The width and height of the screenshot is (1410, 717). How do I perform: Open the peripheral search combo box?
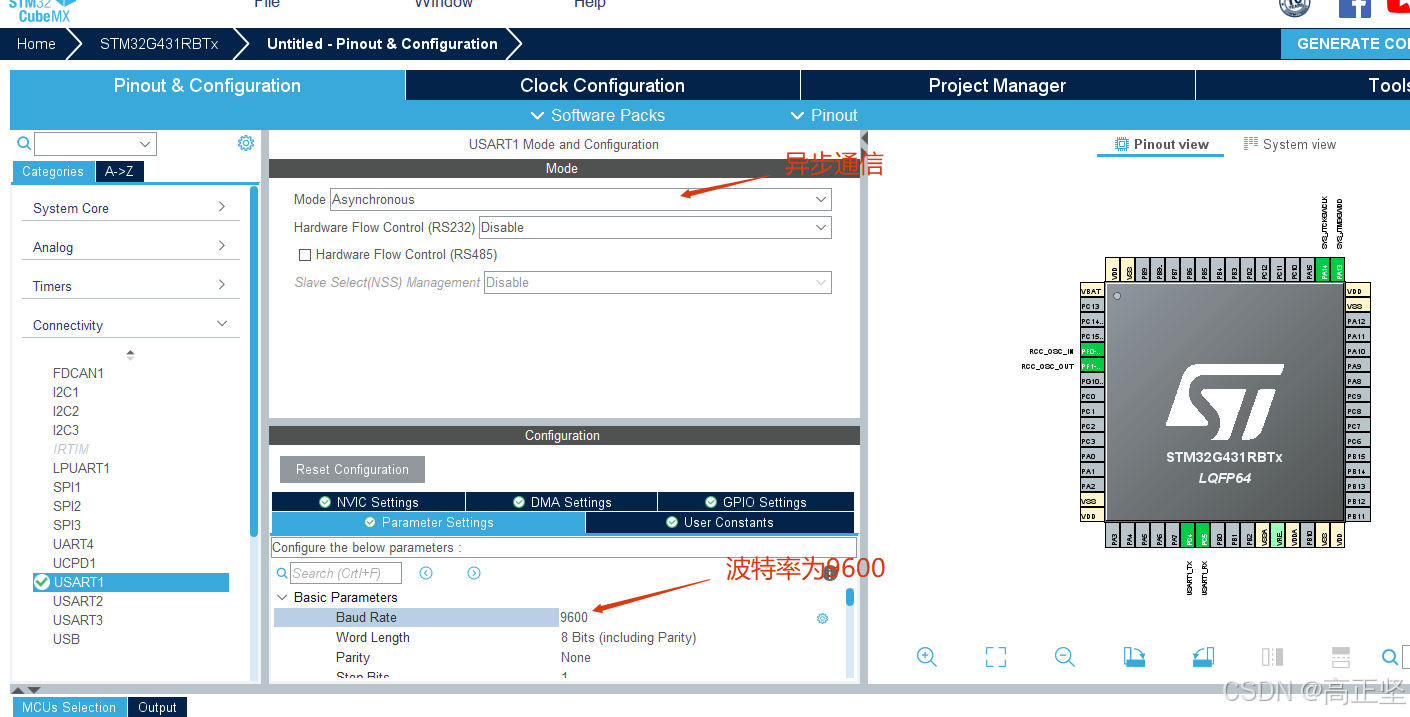pos(96,144)
